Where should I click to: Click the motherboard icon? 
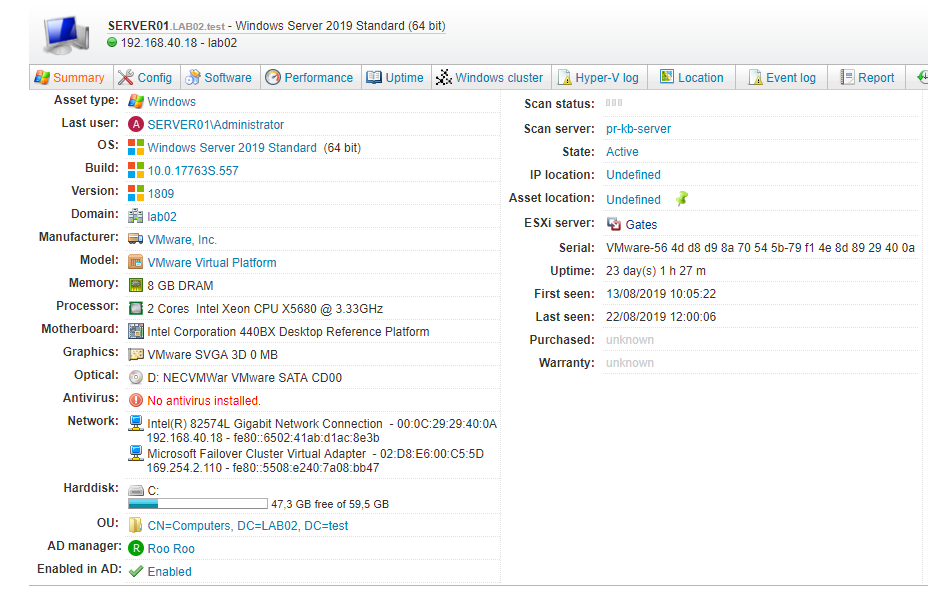coord(136,331)
